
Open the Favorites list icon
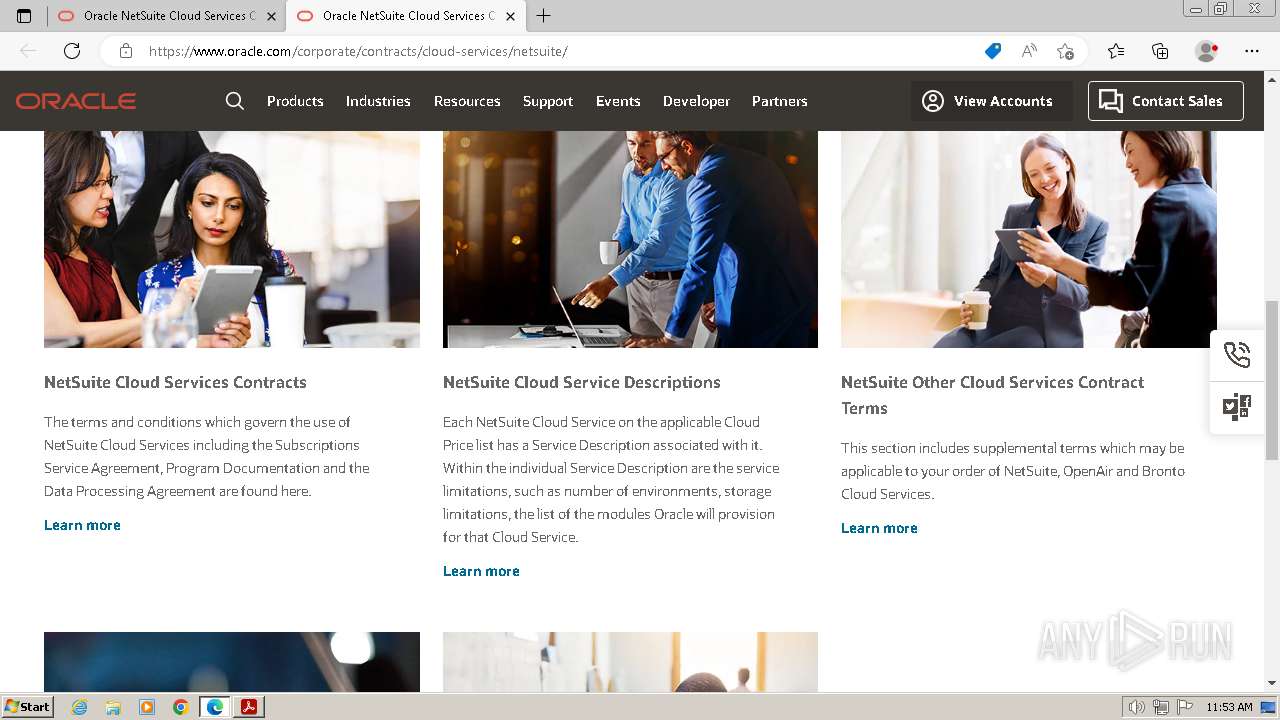click(1116, 51)
